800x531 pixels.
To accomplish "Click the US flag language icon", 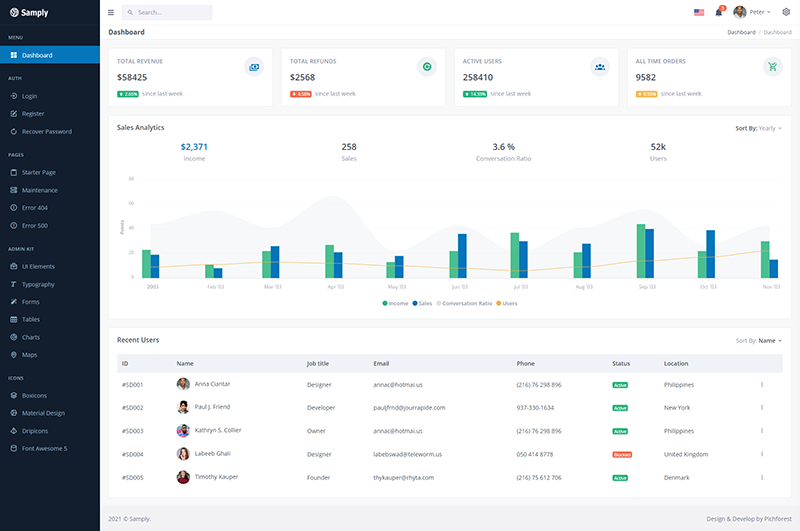I will (x=699, y=12).
